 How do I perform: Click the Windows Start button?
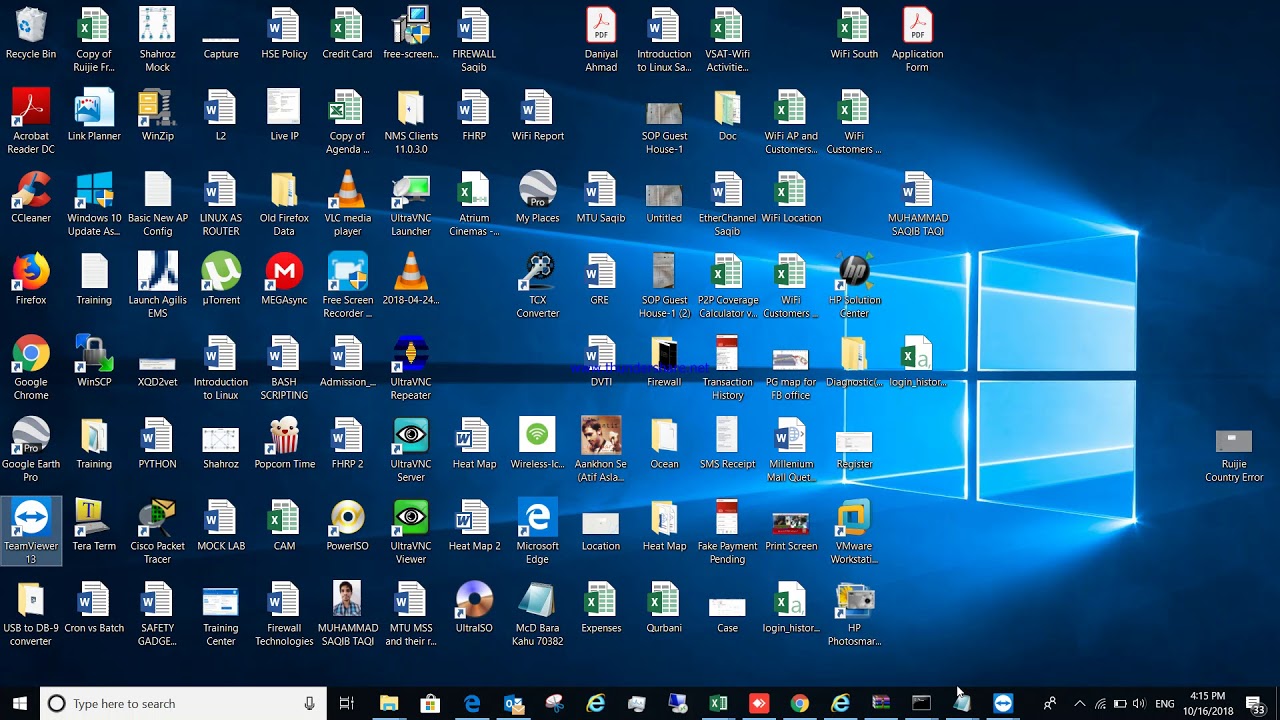20,704
